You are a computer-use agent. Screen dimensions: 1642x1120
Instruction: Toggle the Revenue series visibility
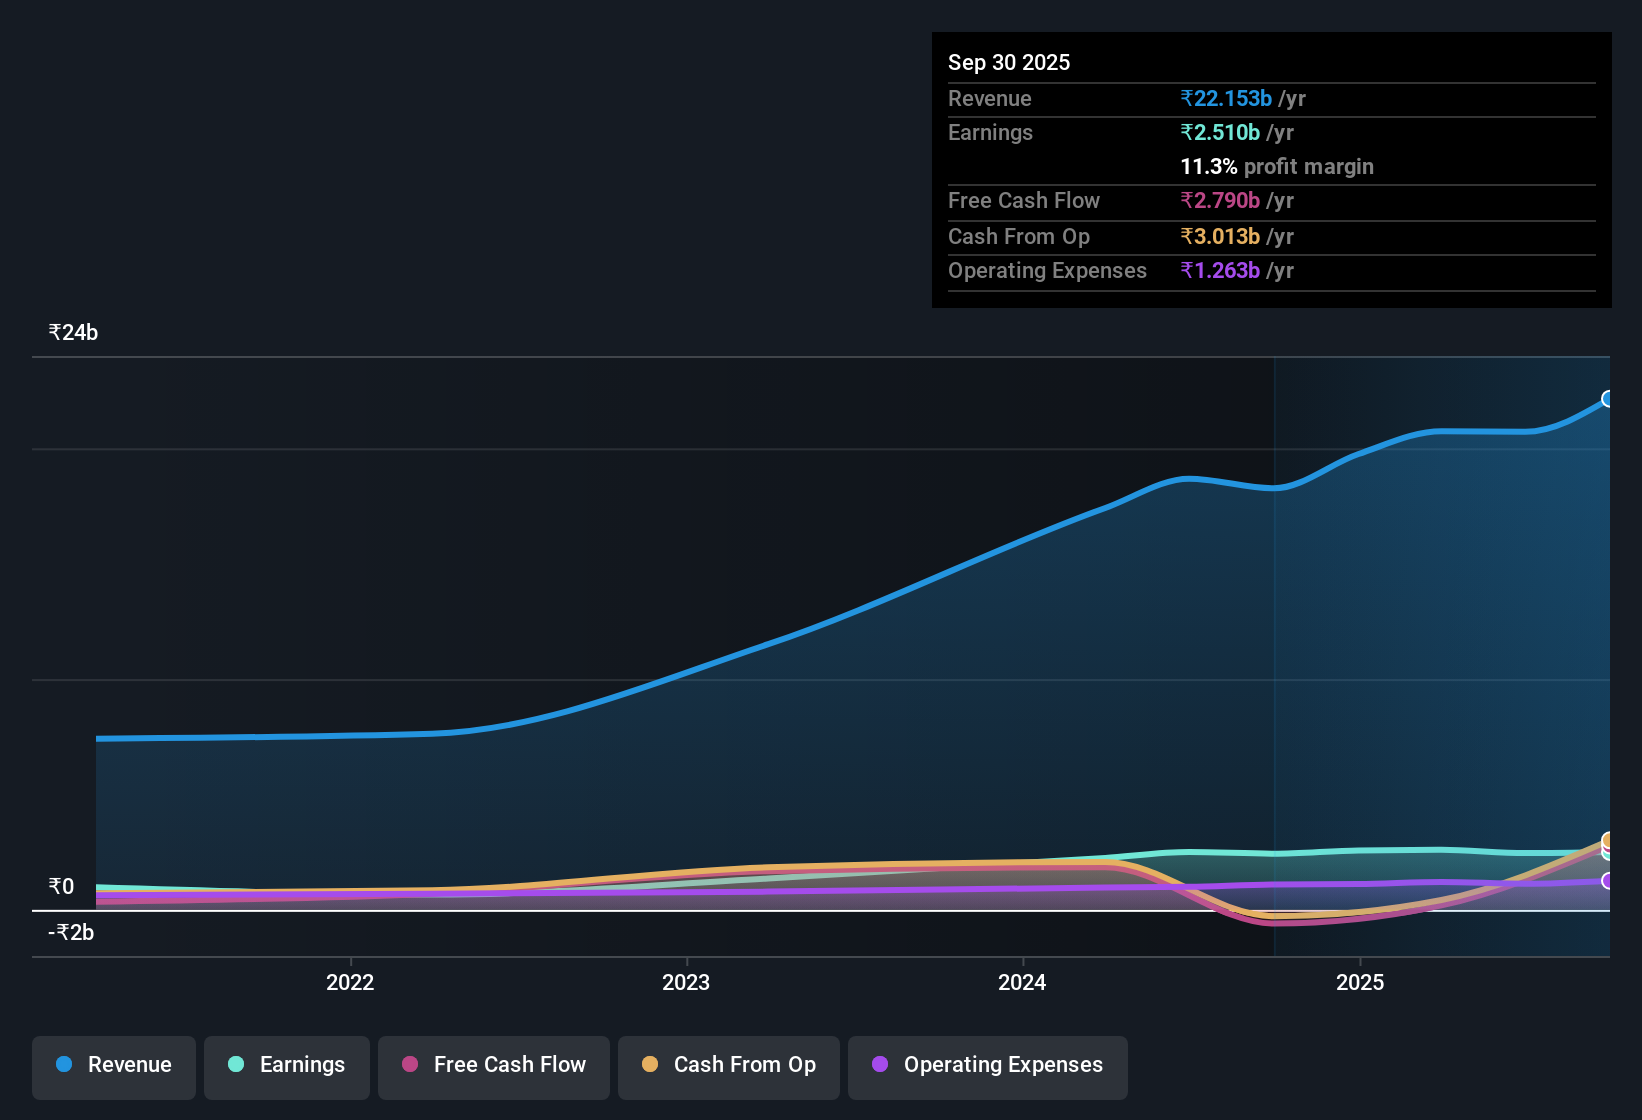click(x=113, y=1065)
